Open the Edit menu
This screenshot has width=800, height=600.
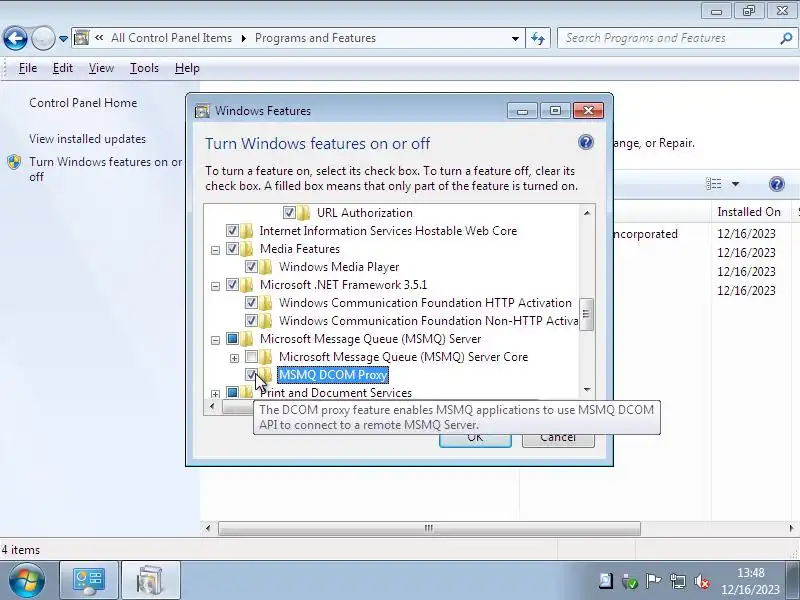(x=63, y=68)
